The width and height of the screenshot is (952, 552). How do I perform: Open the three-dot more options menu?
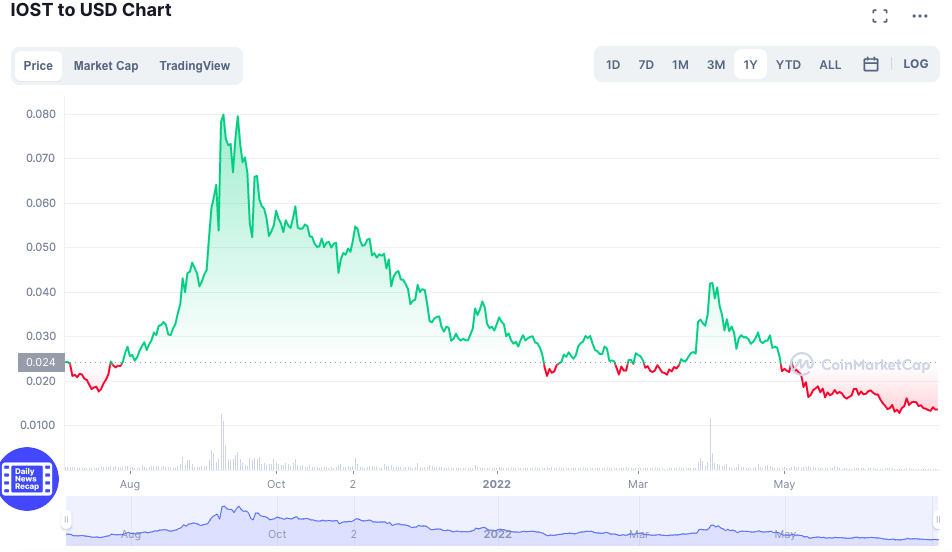coord(920,16)
